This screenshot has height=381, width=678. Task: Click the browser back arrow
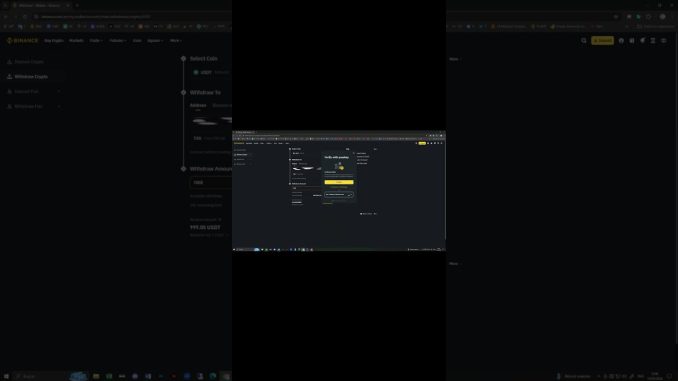(x=6, y=16)
